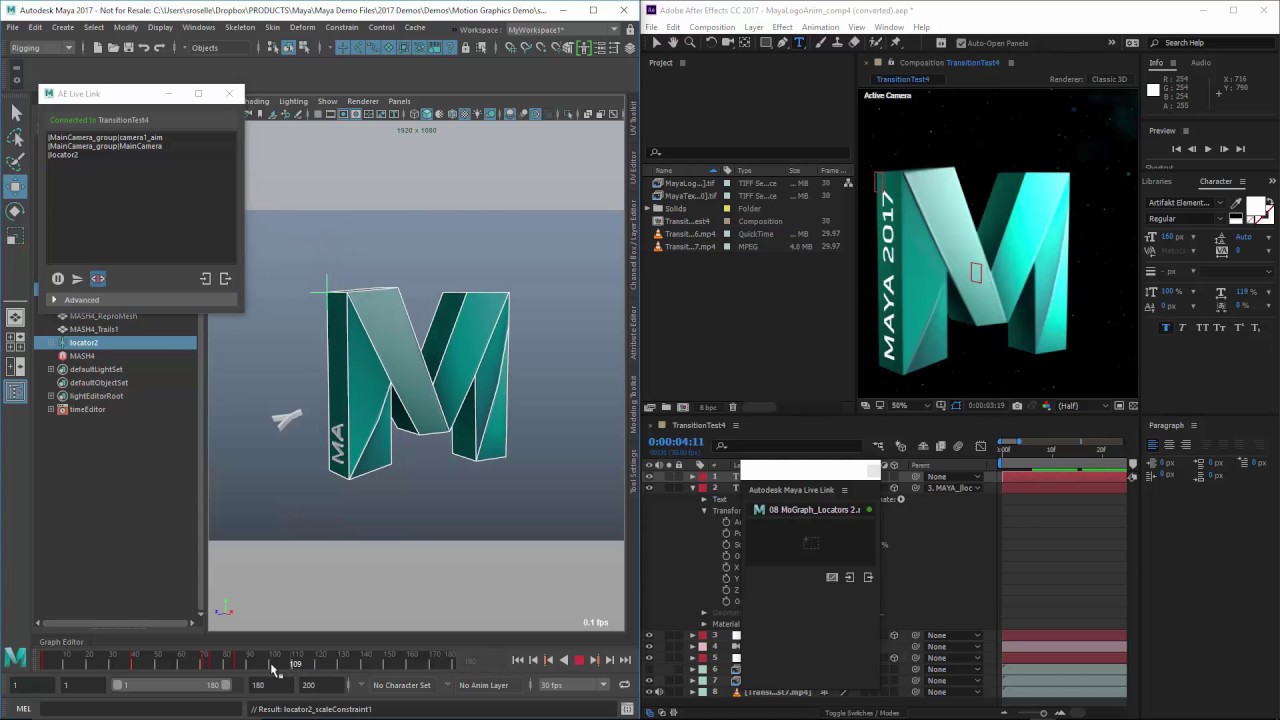Click the highlighted link icon in AE Live Link
The width and height of the screenshot is (1280, 720).
[x=98, y=279]
